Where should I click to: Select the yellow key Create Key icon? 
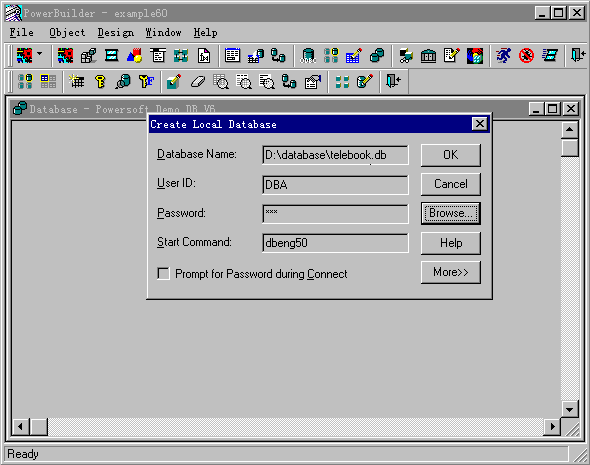coord(100,81)
